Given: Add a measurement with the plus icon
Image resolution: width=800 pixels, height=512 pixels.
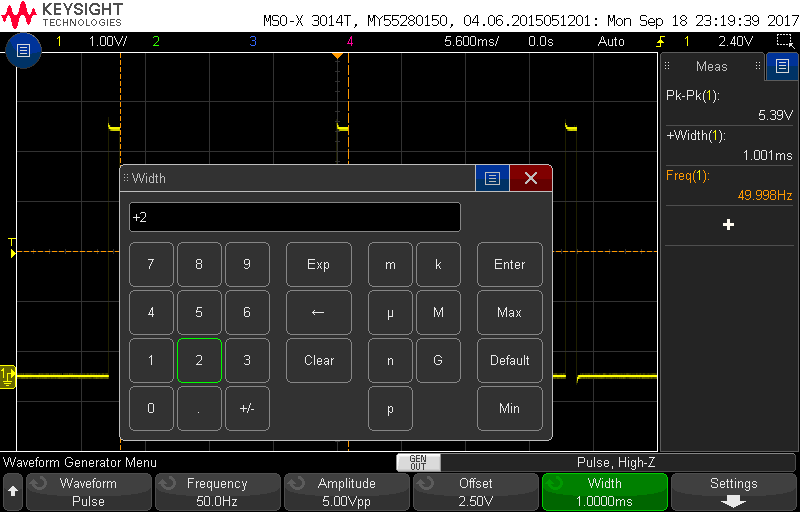Looking at the screenshot, I should point(728,225).
